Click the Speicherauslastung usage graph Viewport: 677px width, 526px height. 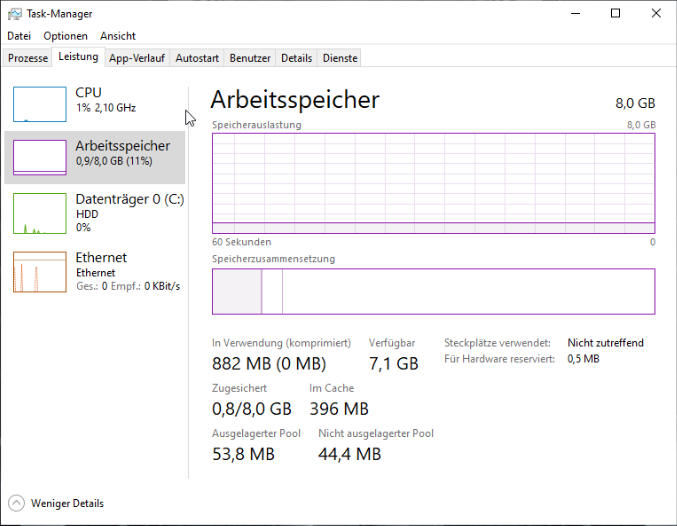(x=433, y=182)
